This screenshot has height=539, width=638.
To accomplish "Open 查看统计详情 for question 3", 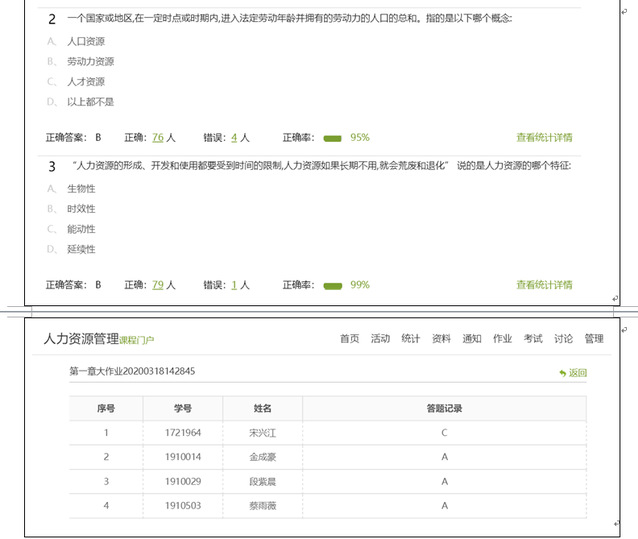I will [544, 285].
